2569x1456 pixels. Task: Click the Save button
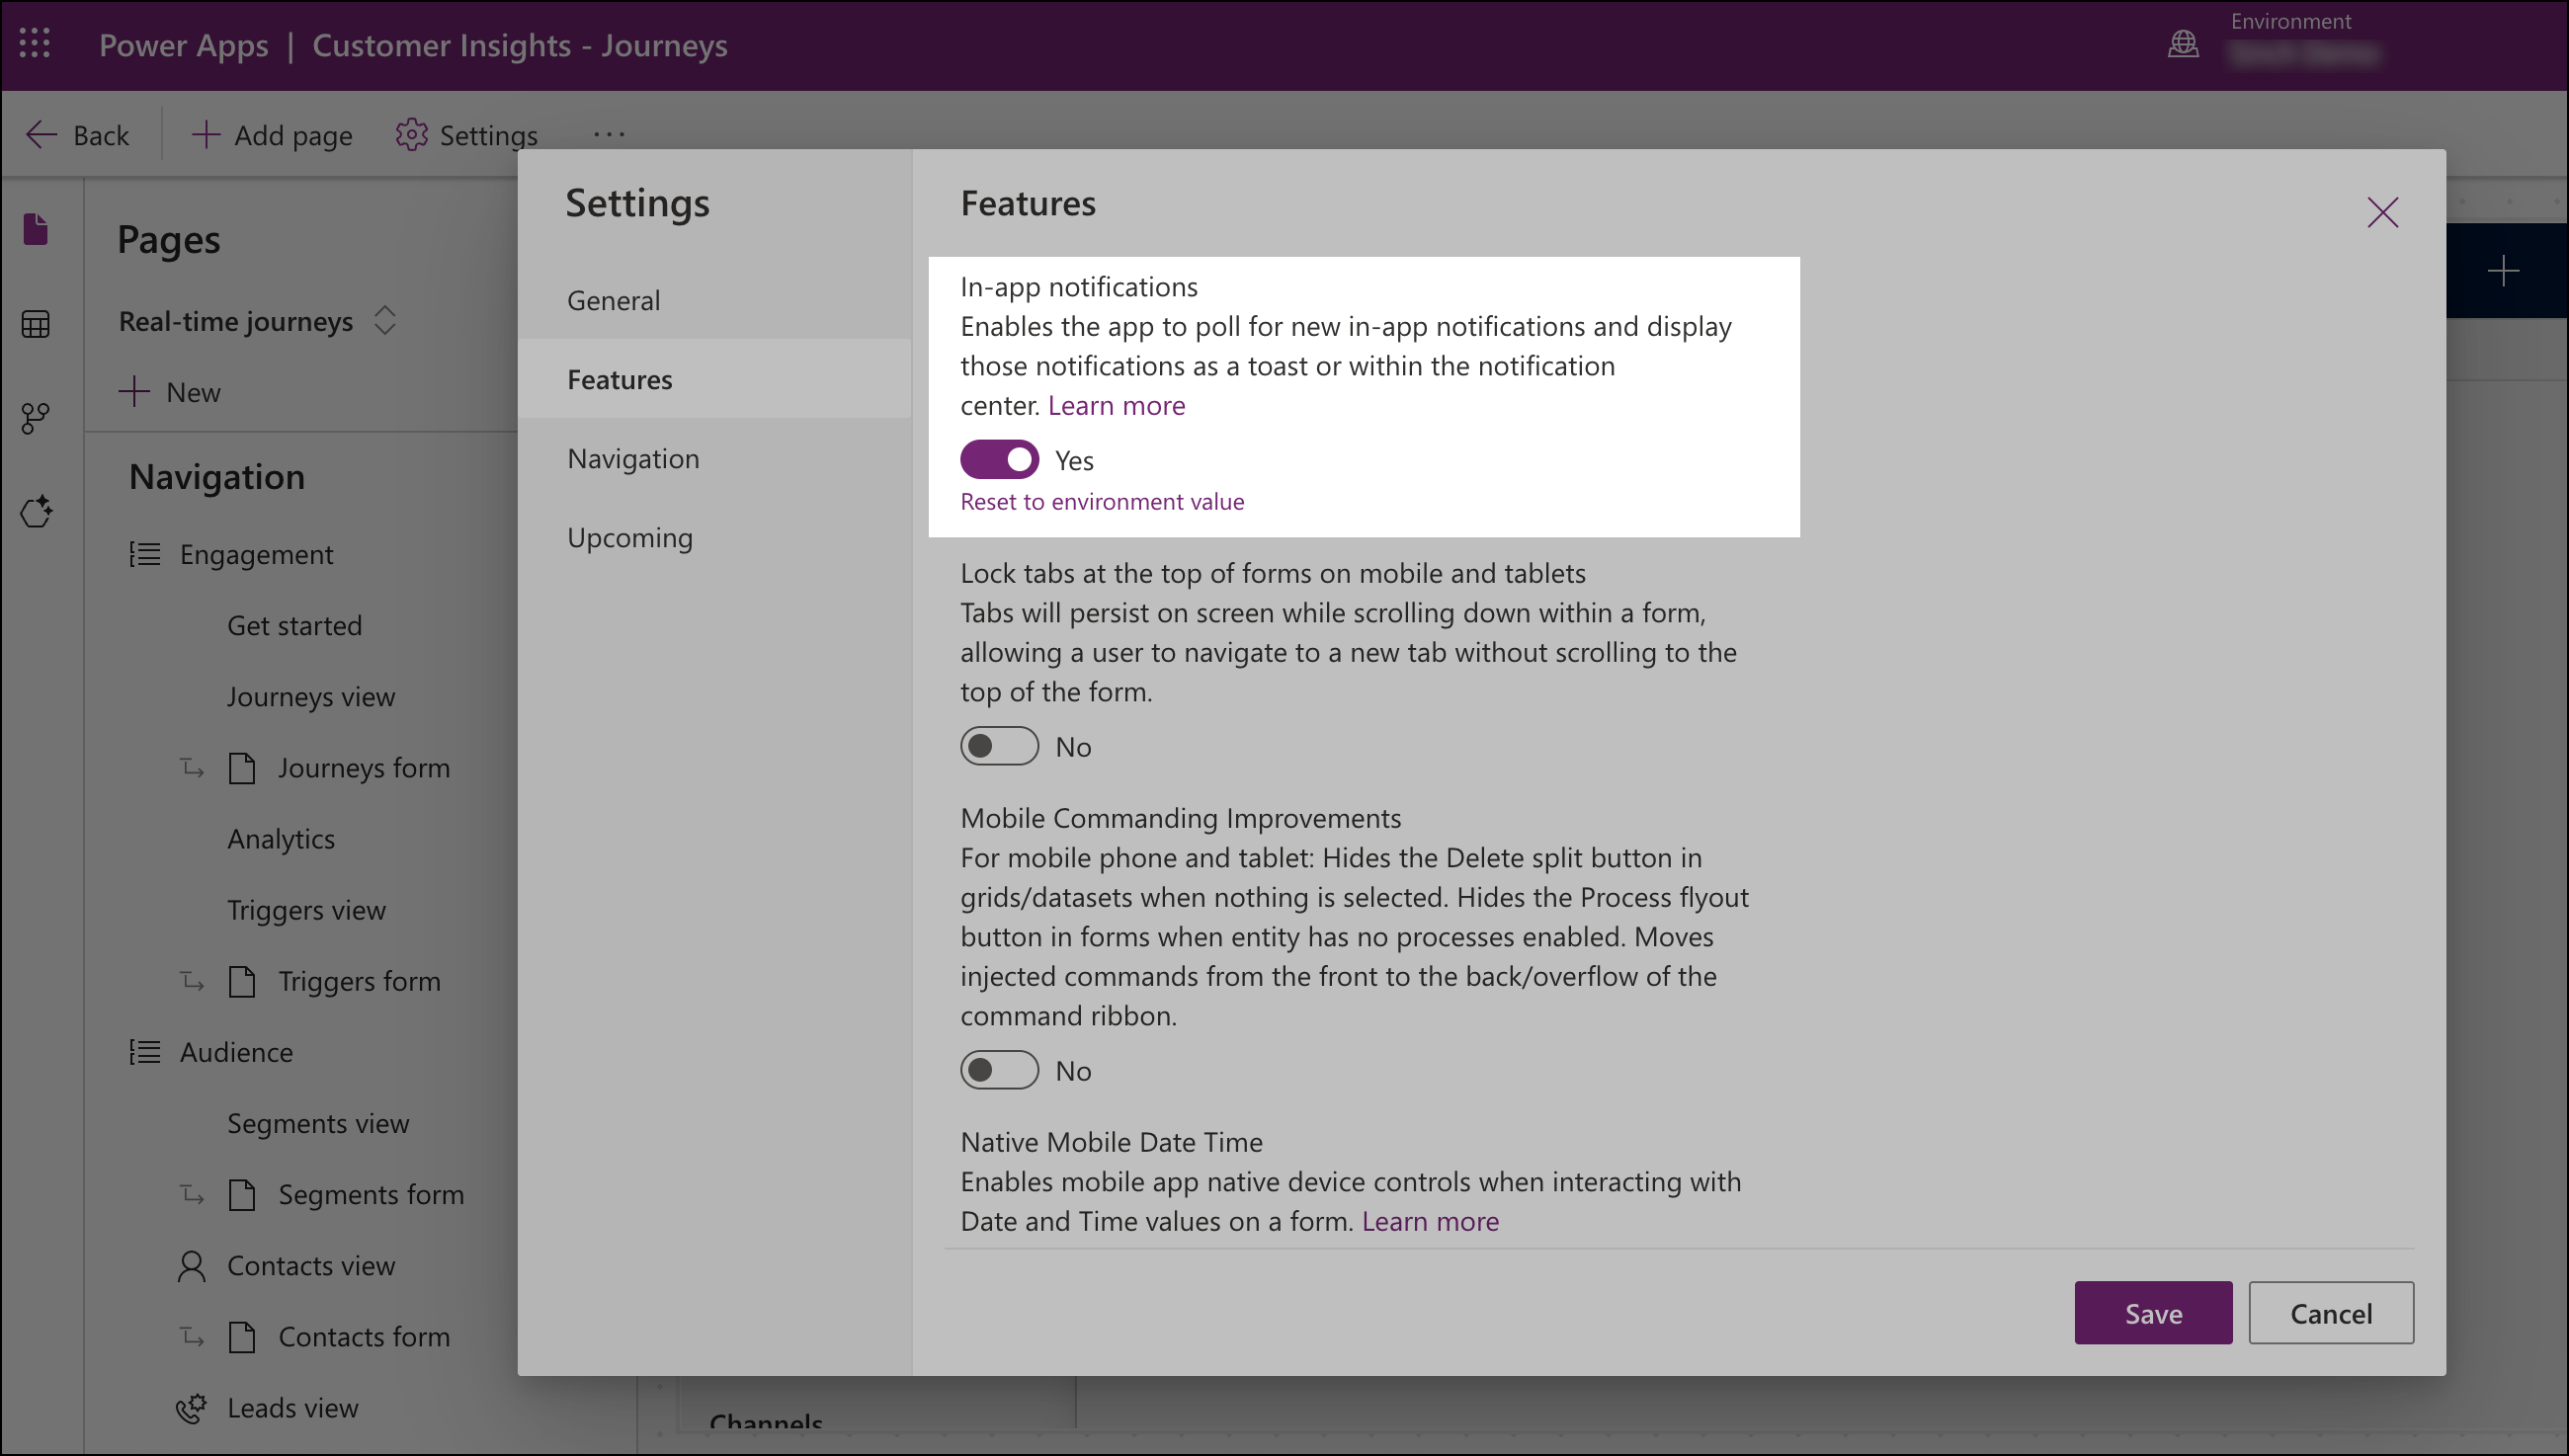(x=2153, y=1313)
